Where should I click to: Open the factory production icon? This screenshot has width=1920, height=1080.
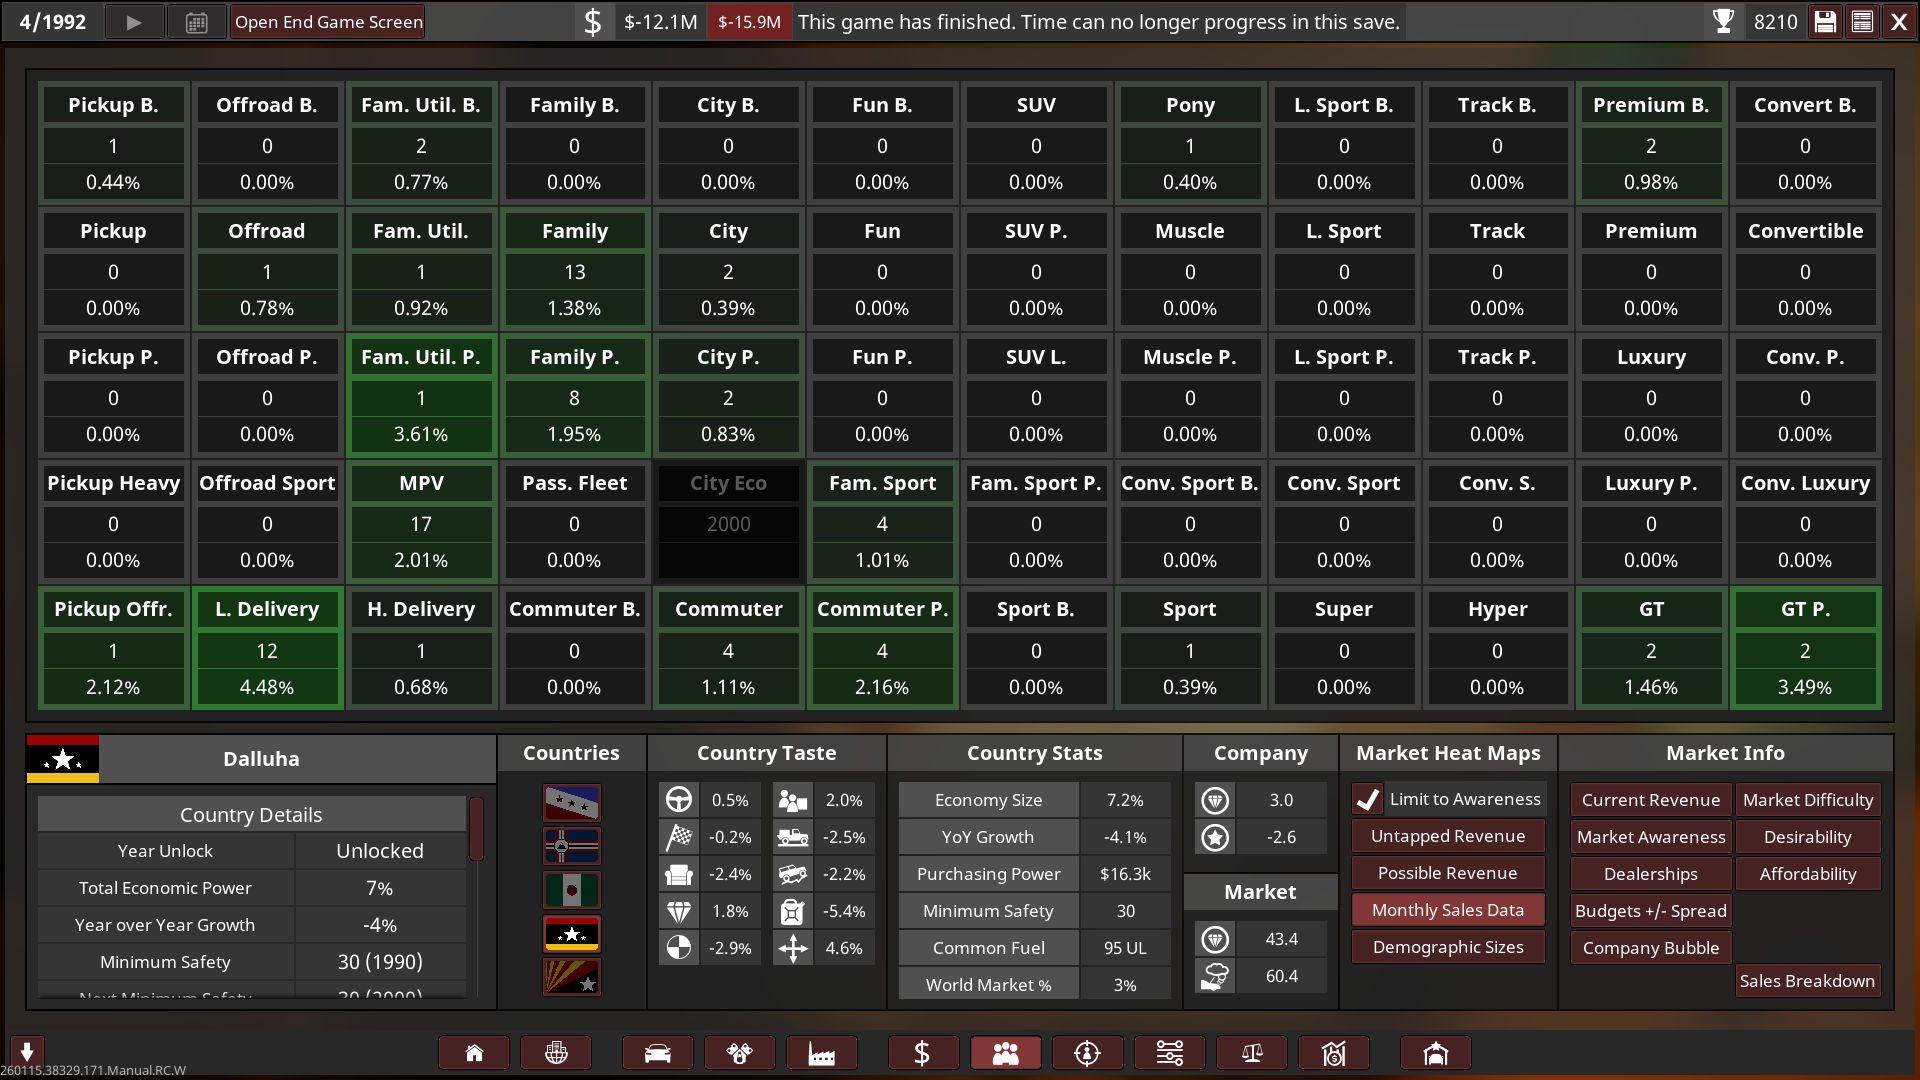(821, 1053)
